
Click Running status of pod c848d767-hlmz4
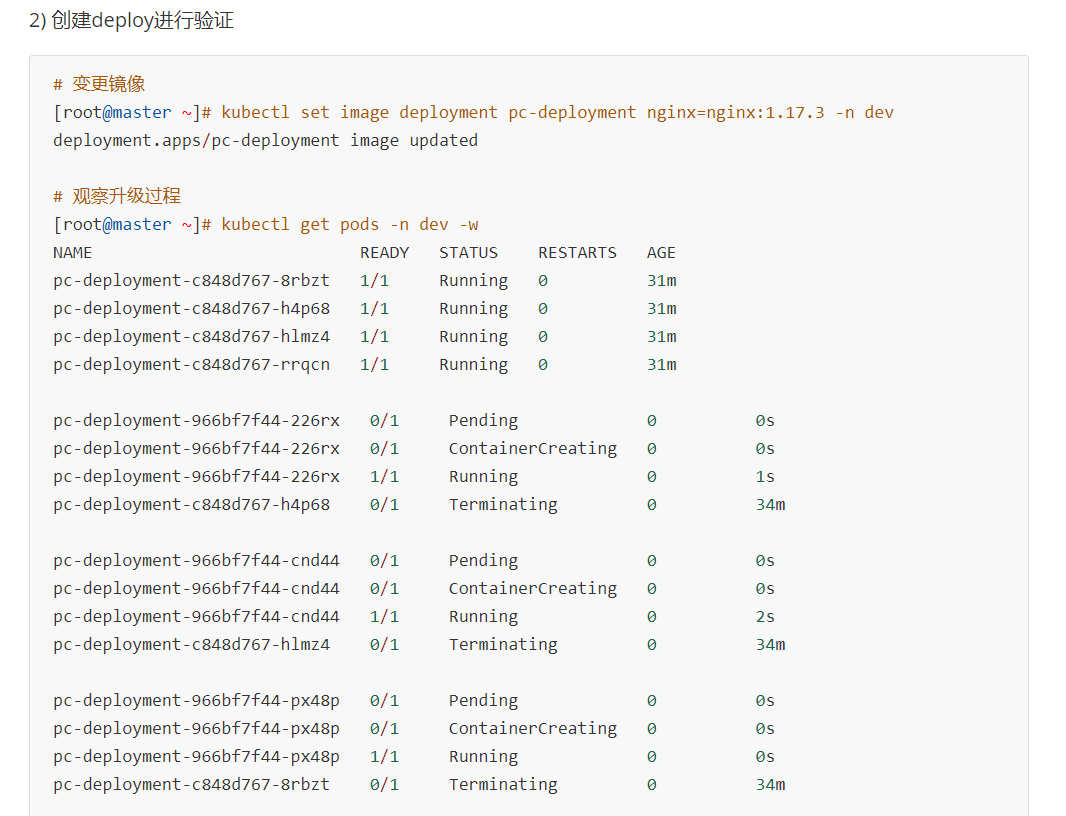[473, 337]
